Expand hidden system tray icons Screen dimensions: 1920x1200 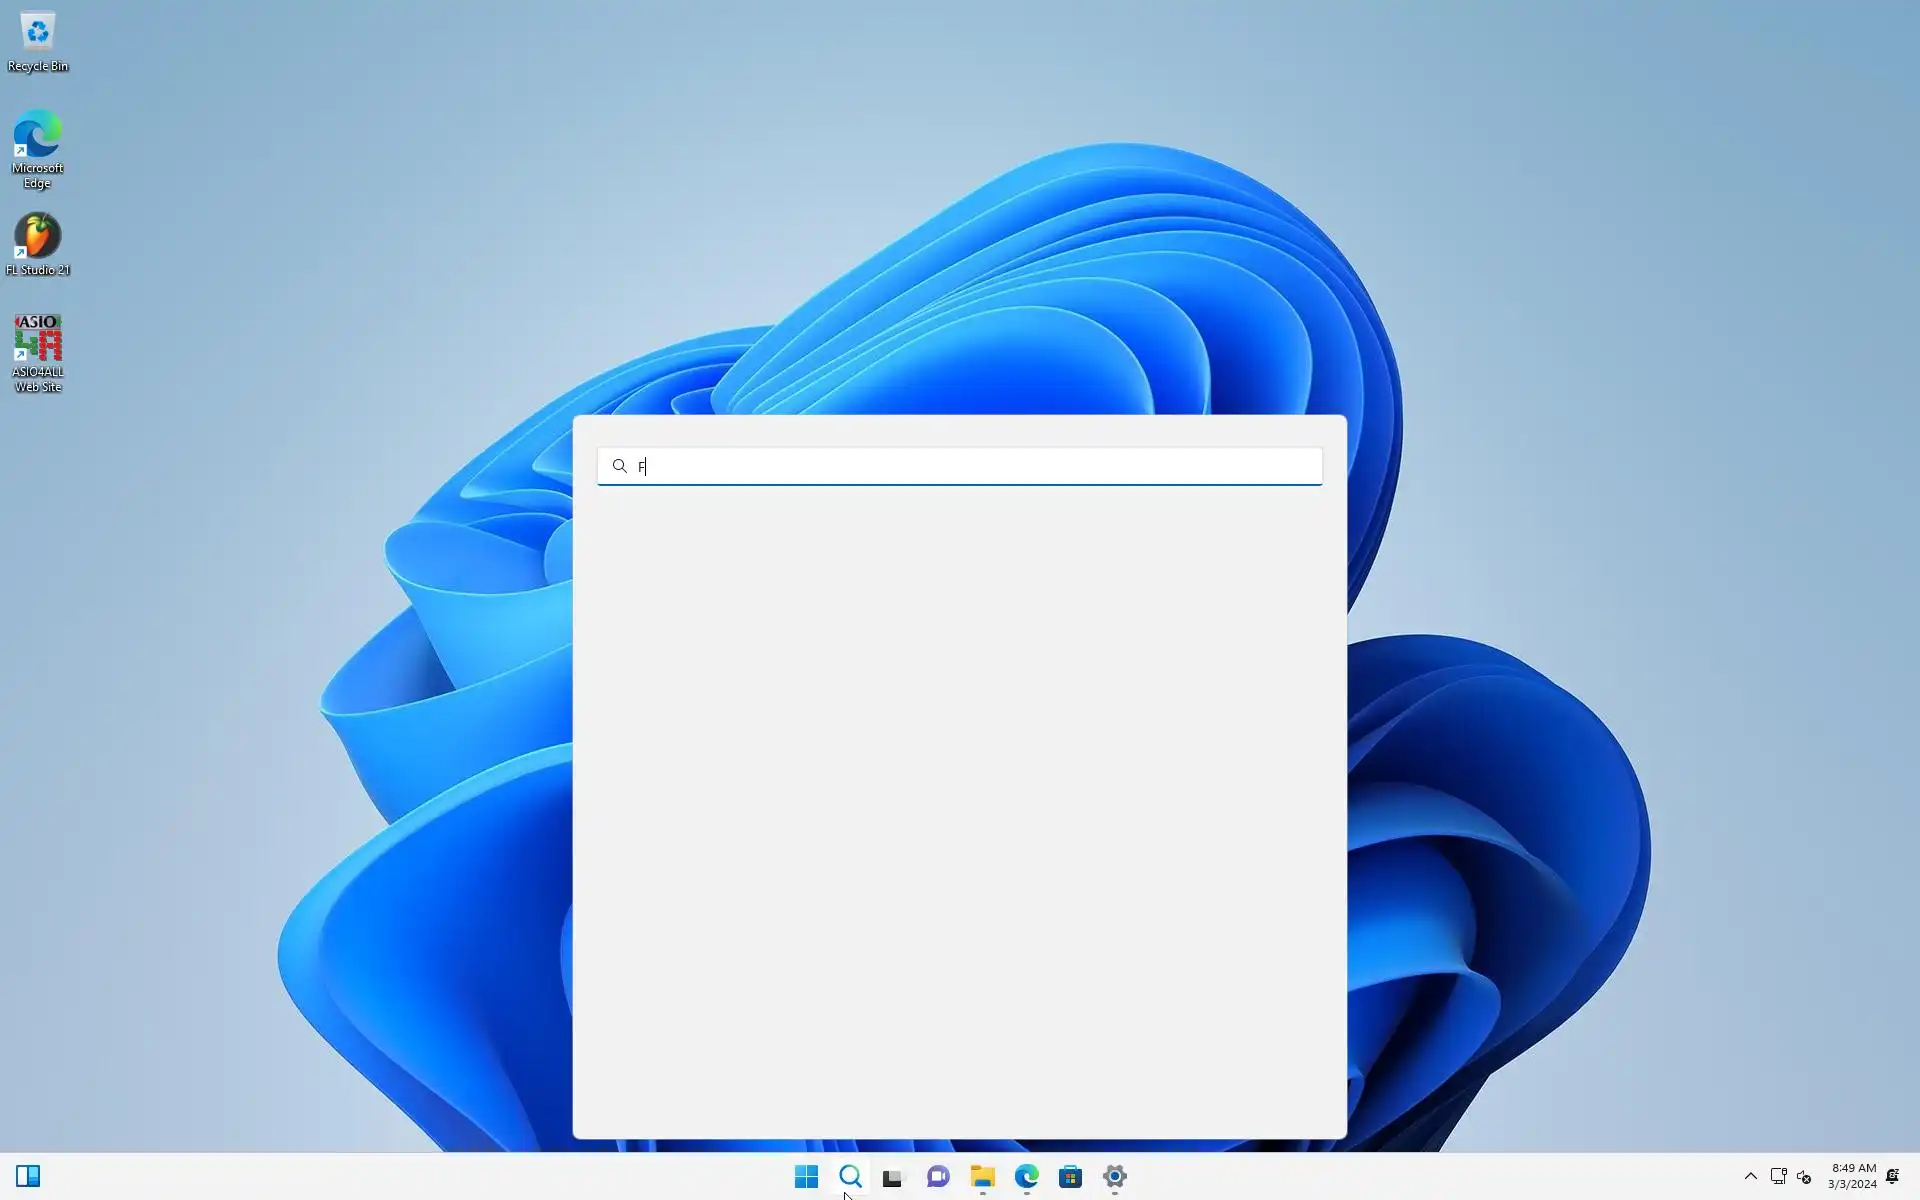pos(1750,1176)
